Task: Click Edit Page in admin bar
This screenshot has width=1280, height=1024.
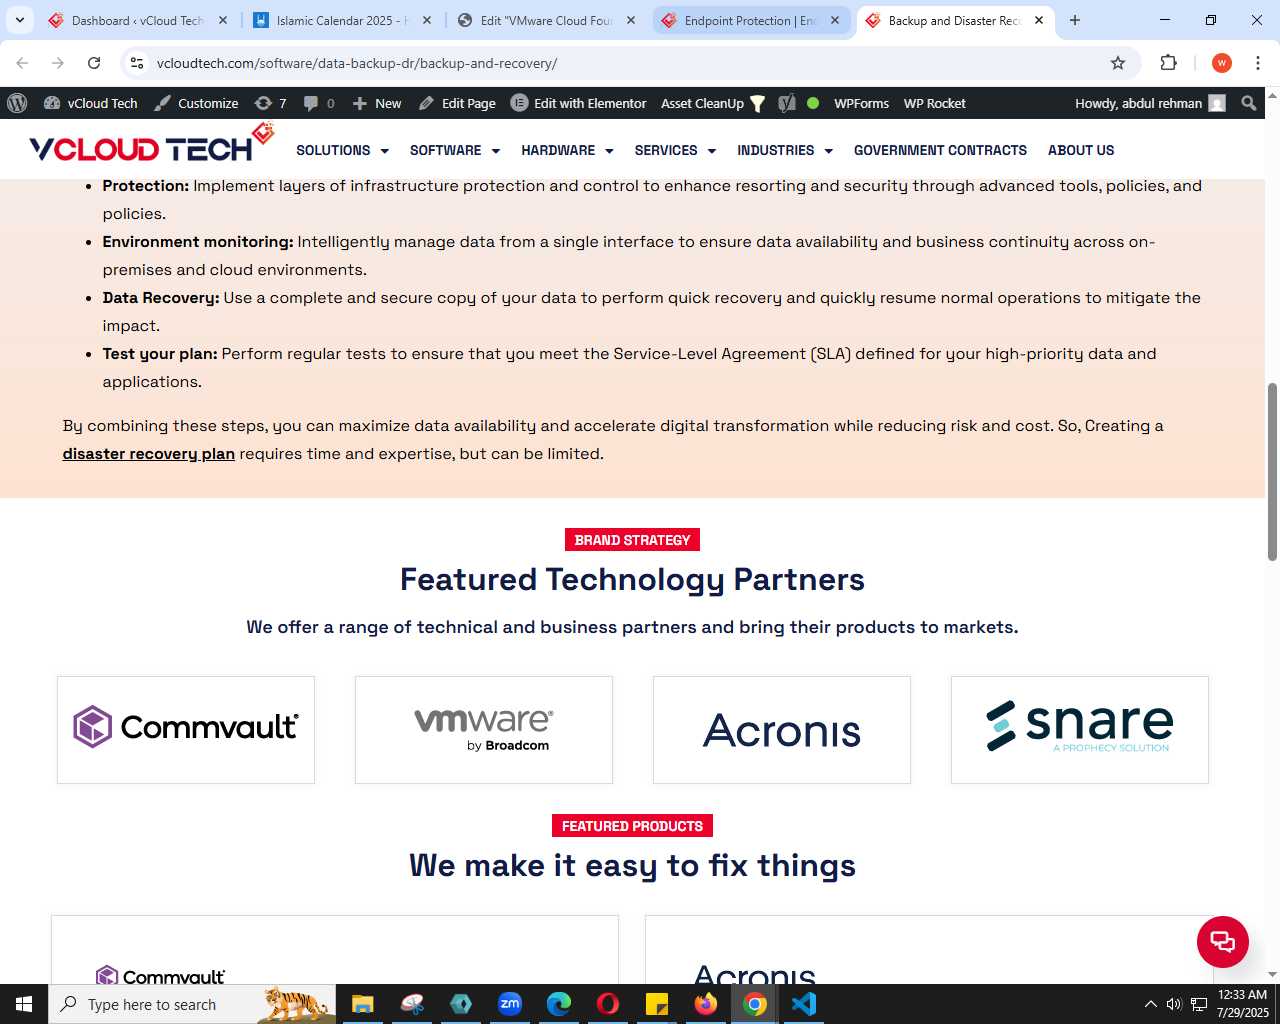Action: 457,103
